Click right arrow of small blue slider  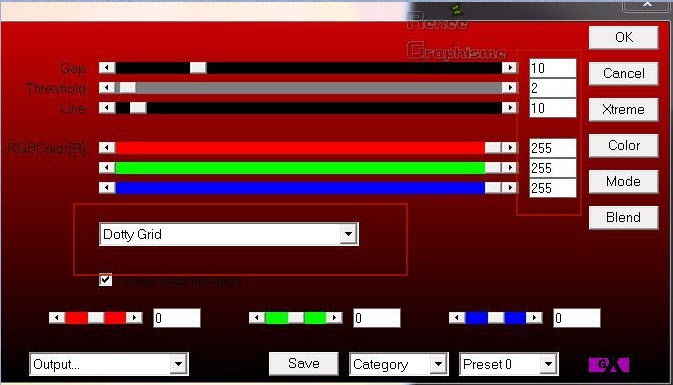(x=534, y=318)
